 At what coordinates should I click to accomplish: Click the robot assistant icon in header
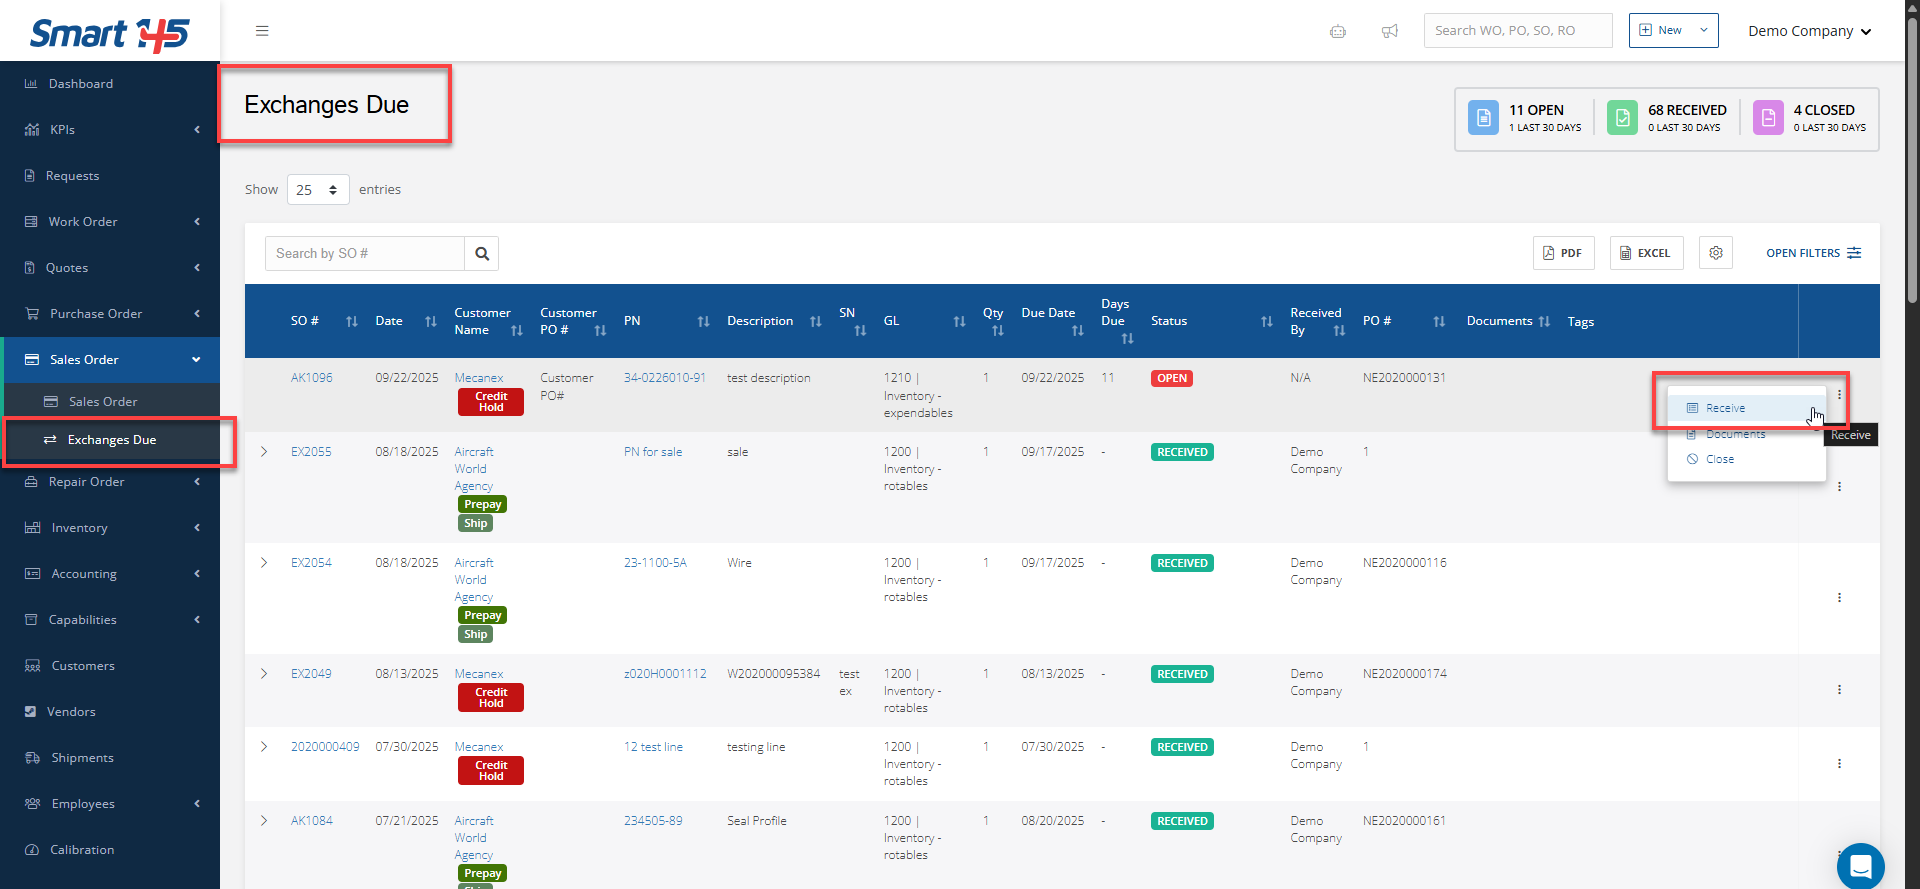pyautogui.click(x=1337, y=31)
